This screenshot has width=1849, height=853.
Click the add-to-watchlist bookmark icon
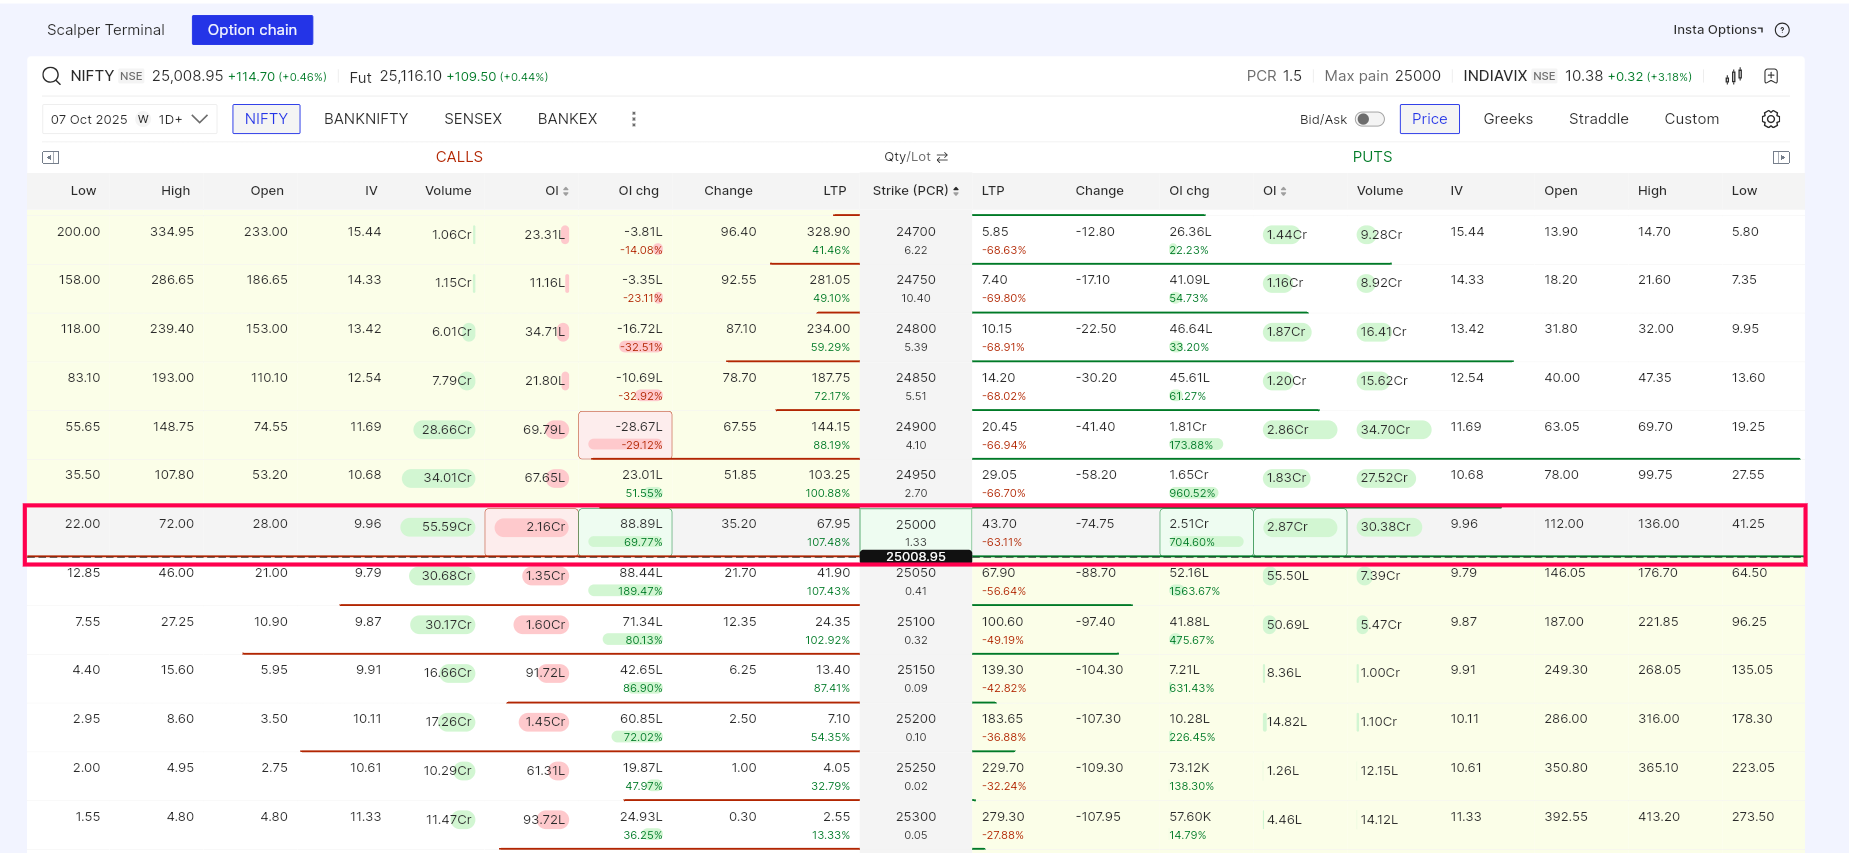point(1771,76)
